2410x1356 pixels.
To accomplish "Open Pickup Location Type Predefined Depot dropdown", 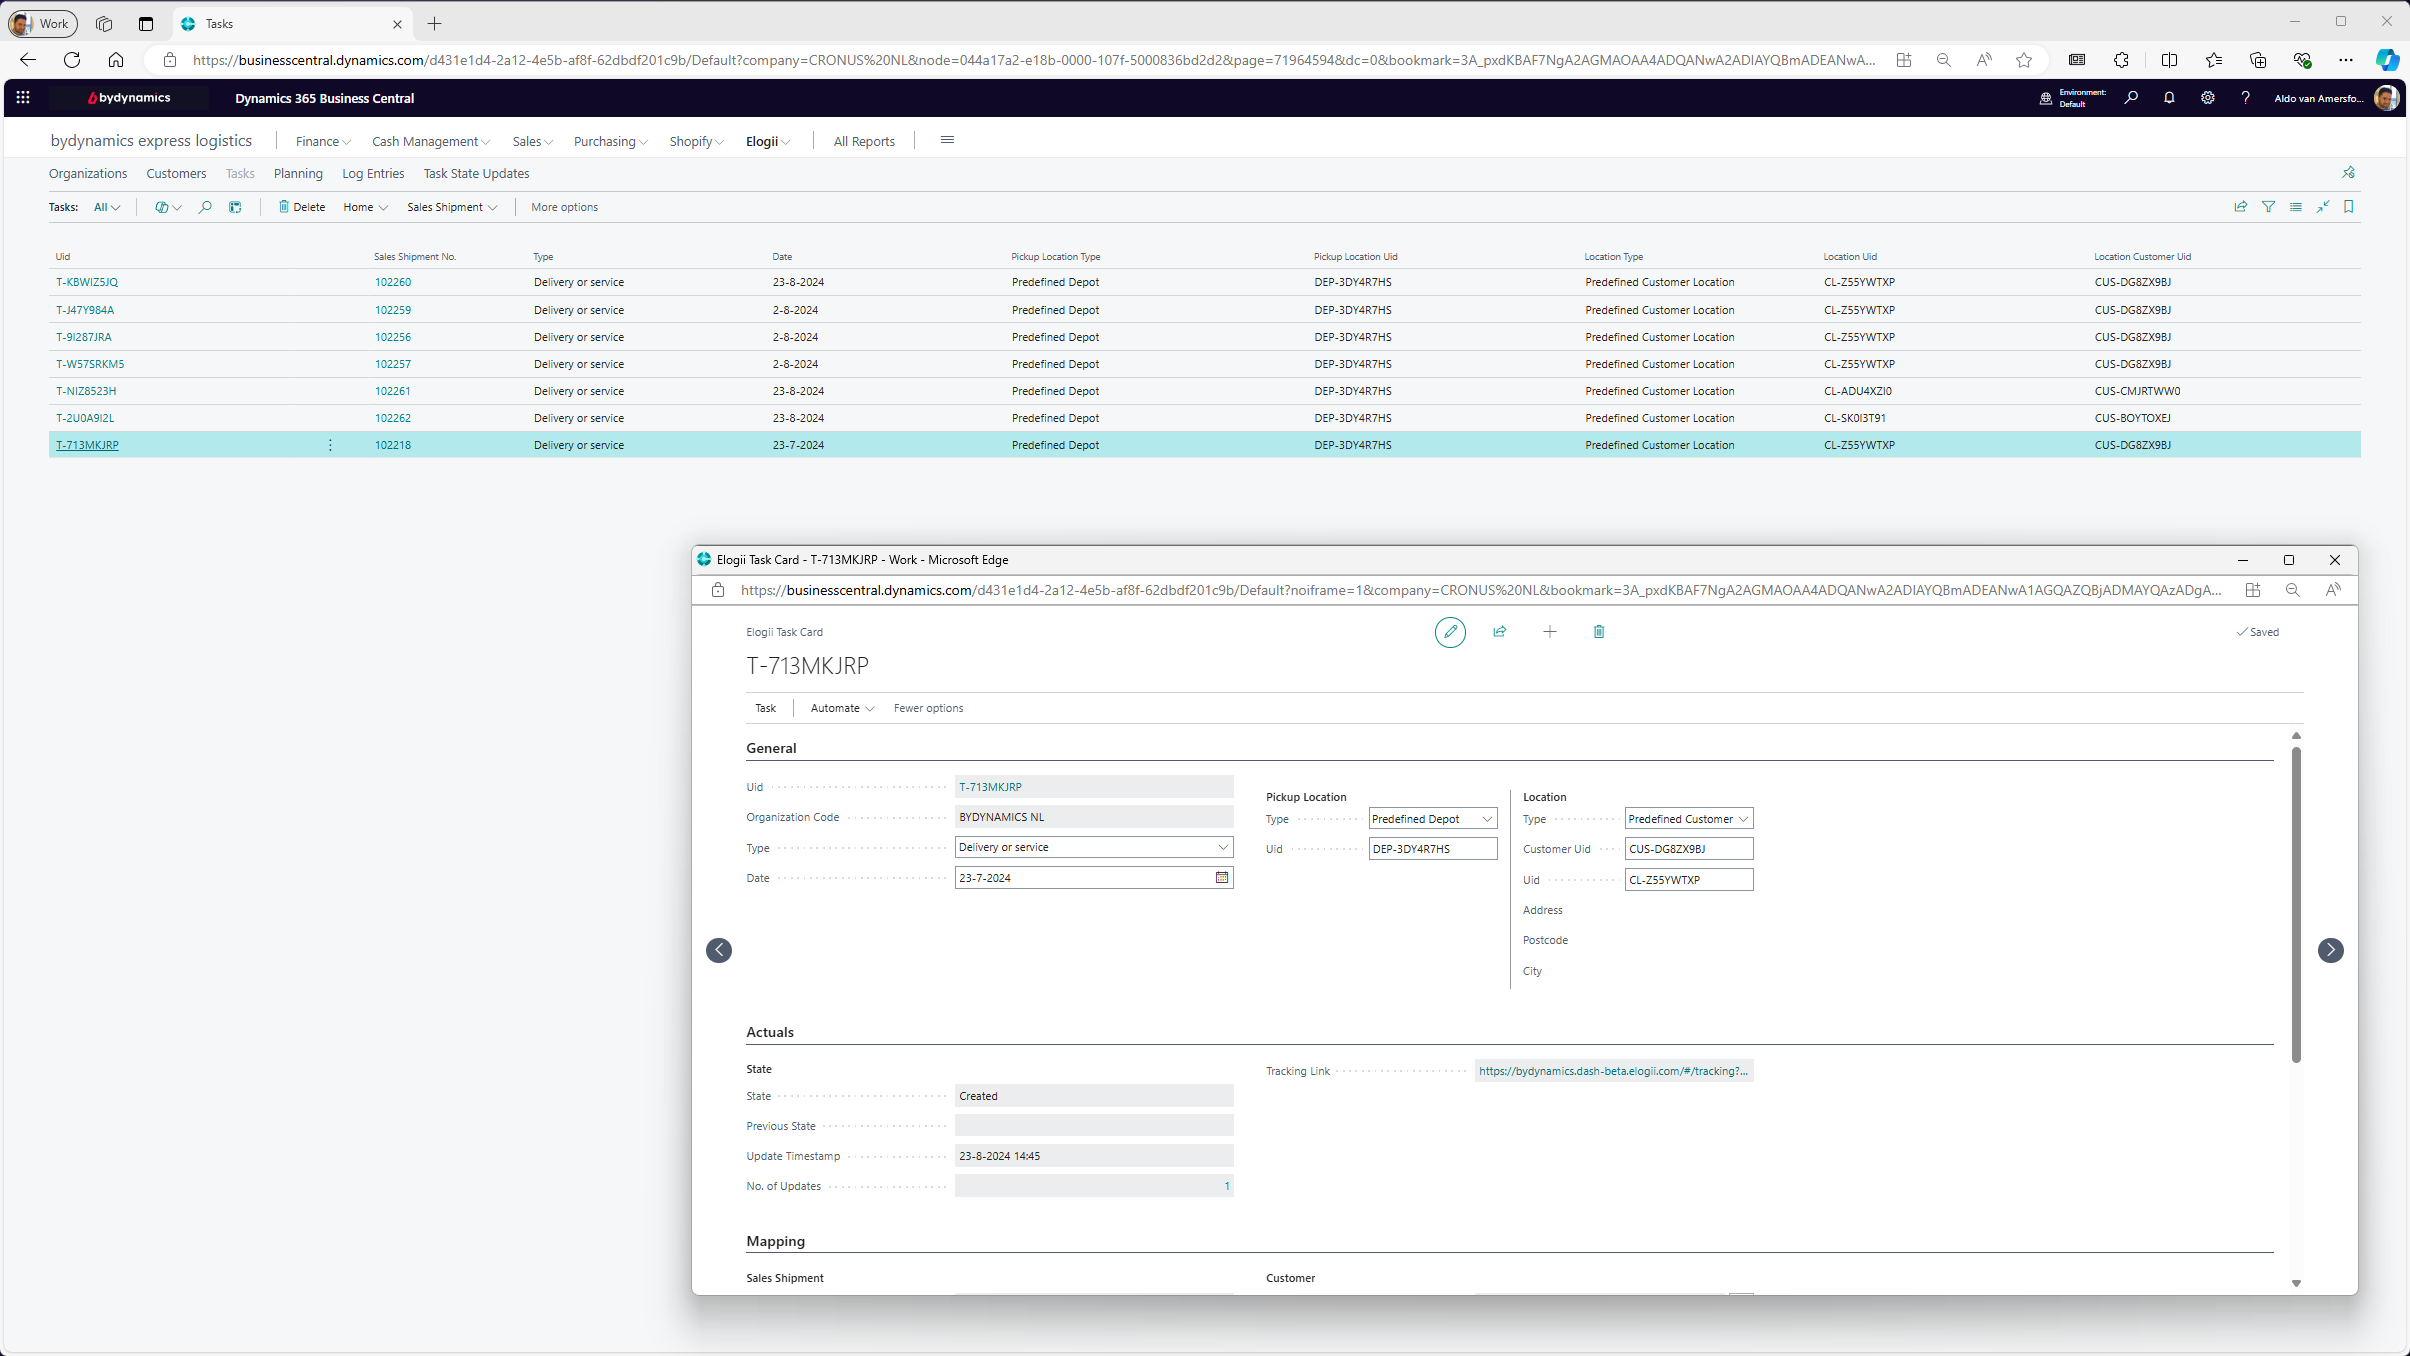I will point(1486,819).
